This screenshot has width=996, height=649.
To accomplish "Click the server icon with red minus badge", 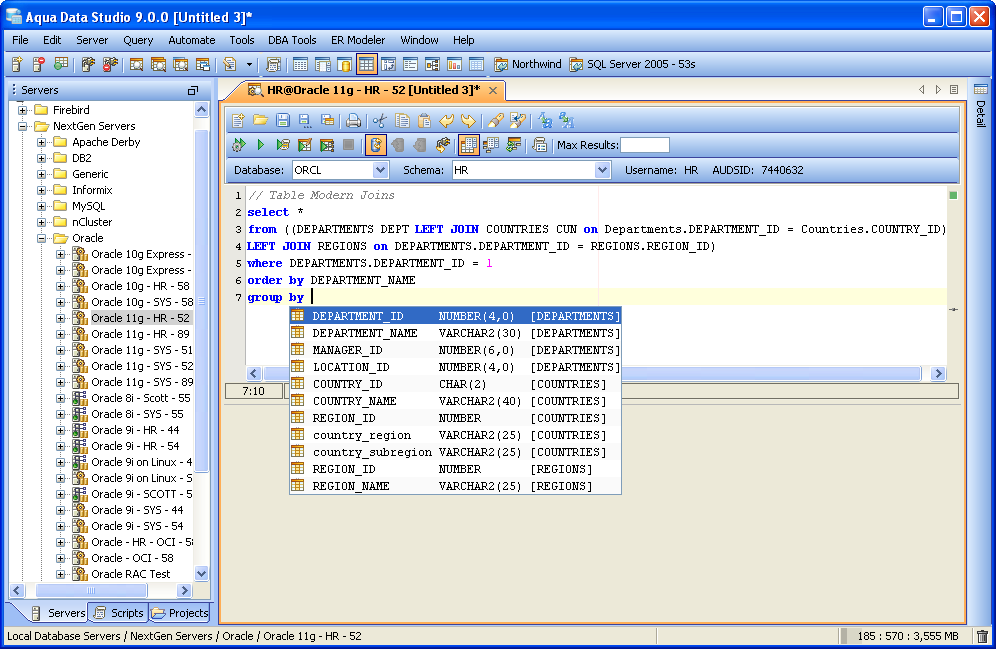I will (x=39, y=64).
